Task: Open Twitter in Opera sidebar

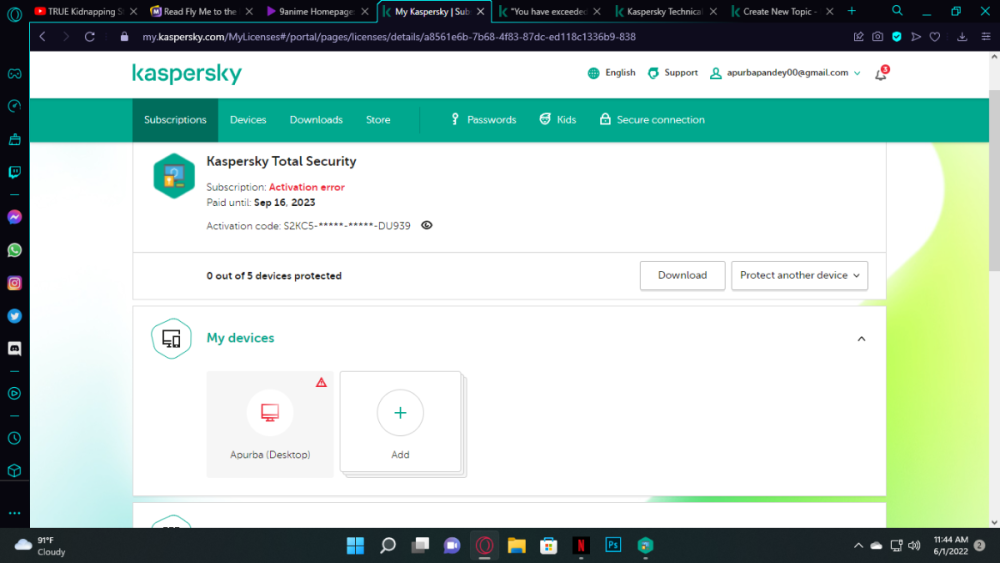Action: coord(14,316)
